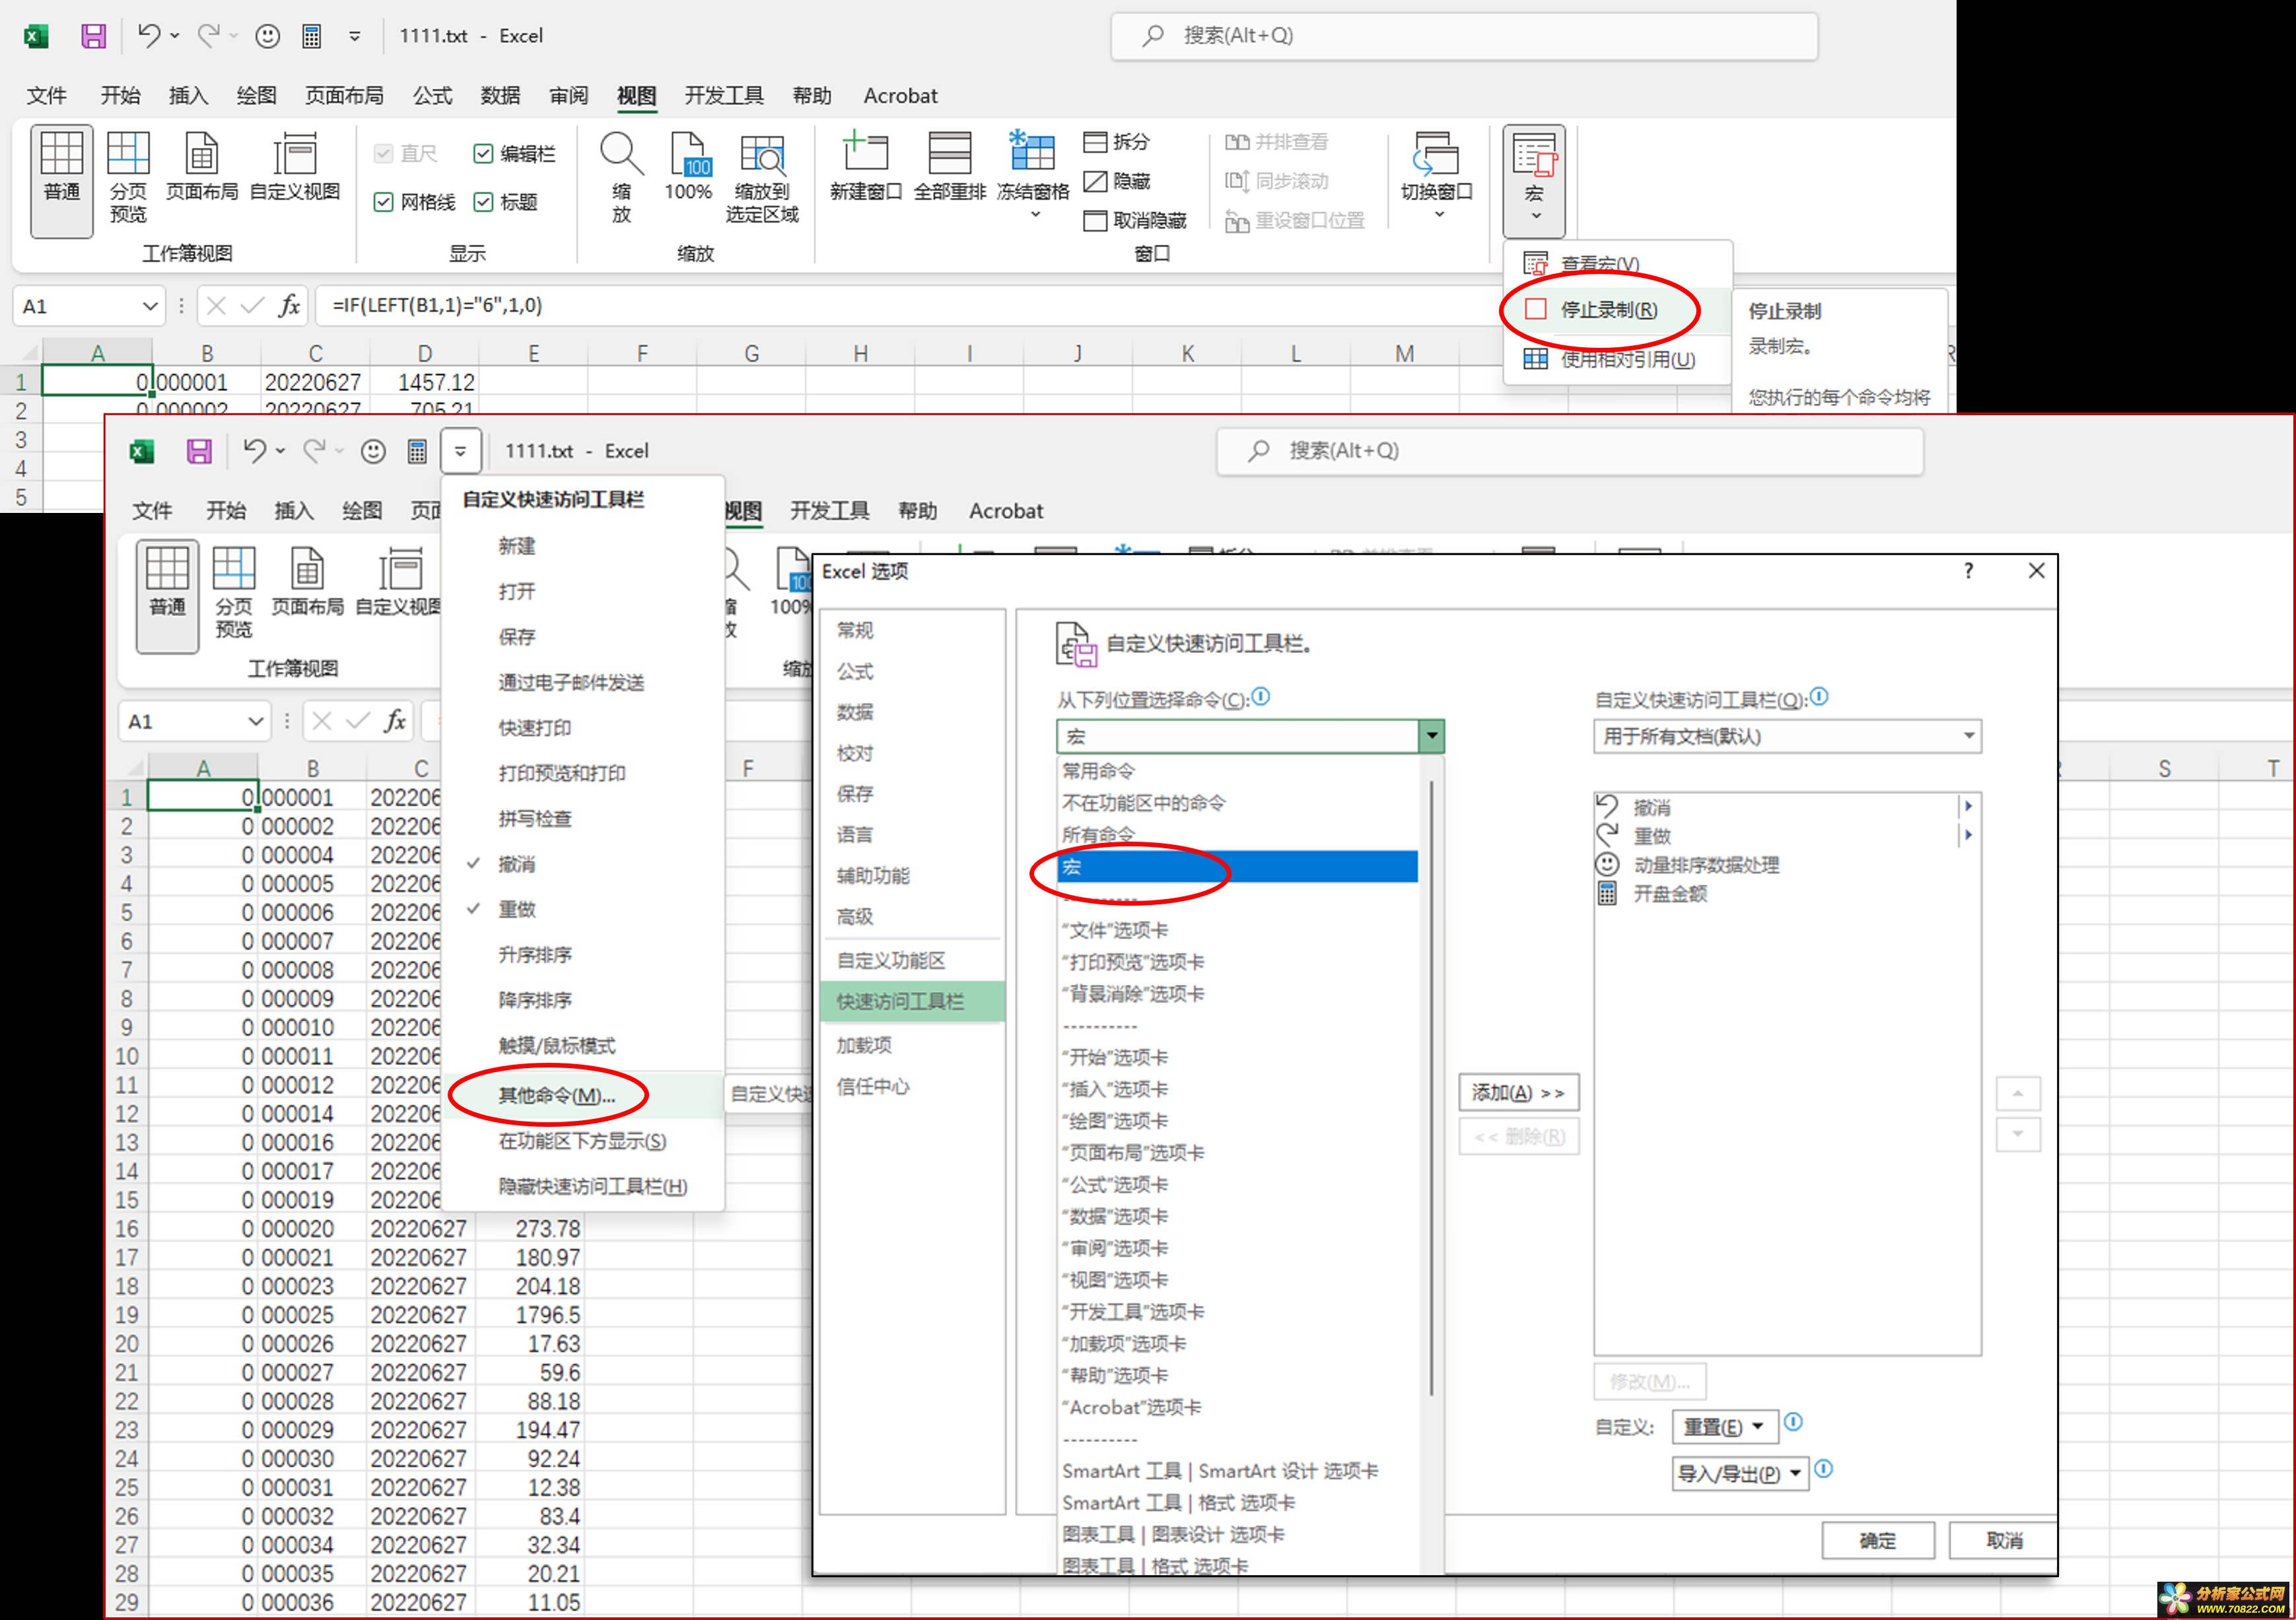The height and width of the screenshot is (1620, 2296).
Task: Open 用于所有文档(默认) dropdown
Action: tap(1968, 736)
